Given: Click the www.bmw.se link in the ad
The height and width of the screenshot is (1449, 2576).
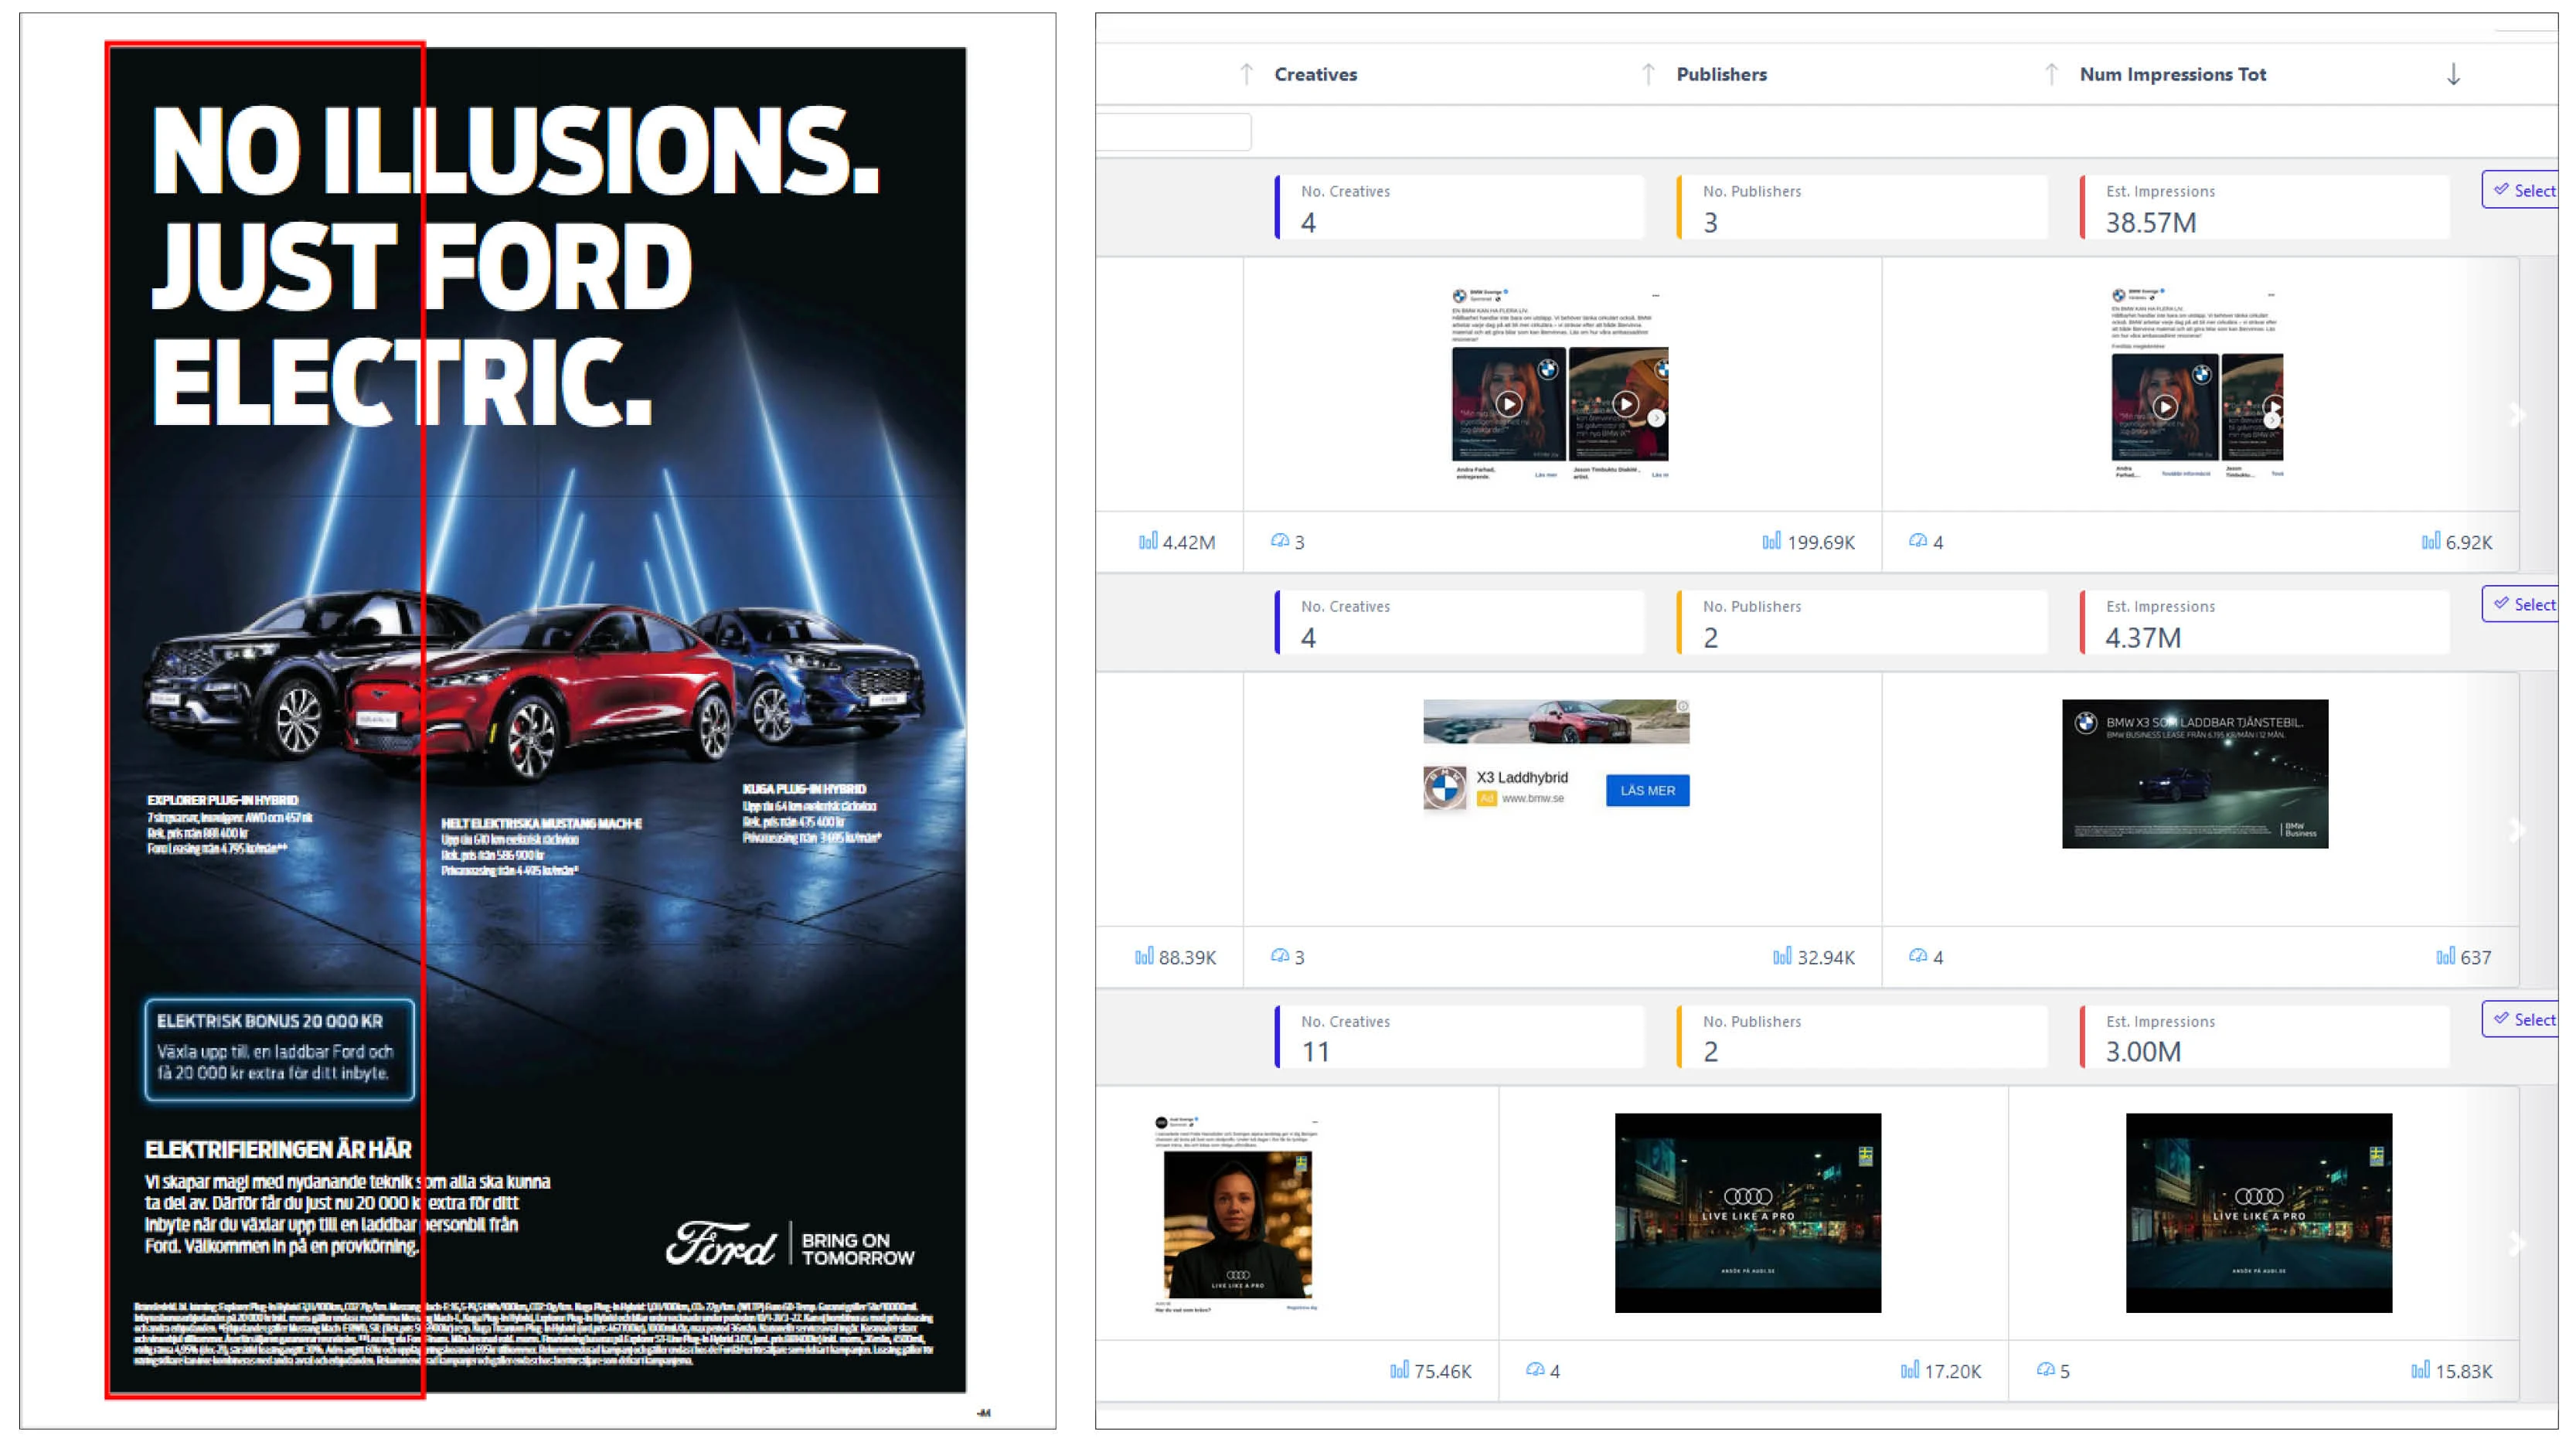Looking at the screenshot, I should tap(1532, 798).
